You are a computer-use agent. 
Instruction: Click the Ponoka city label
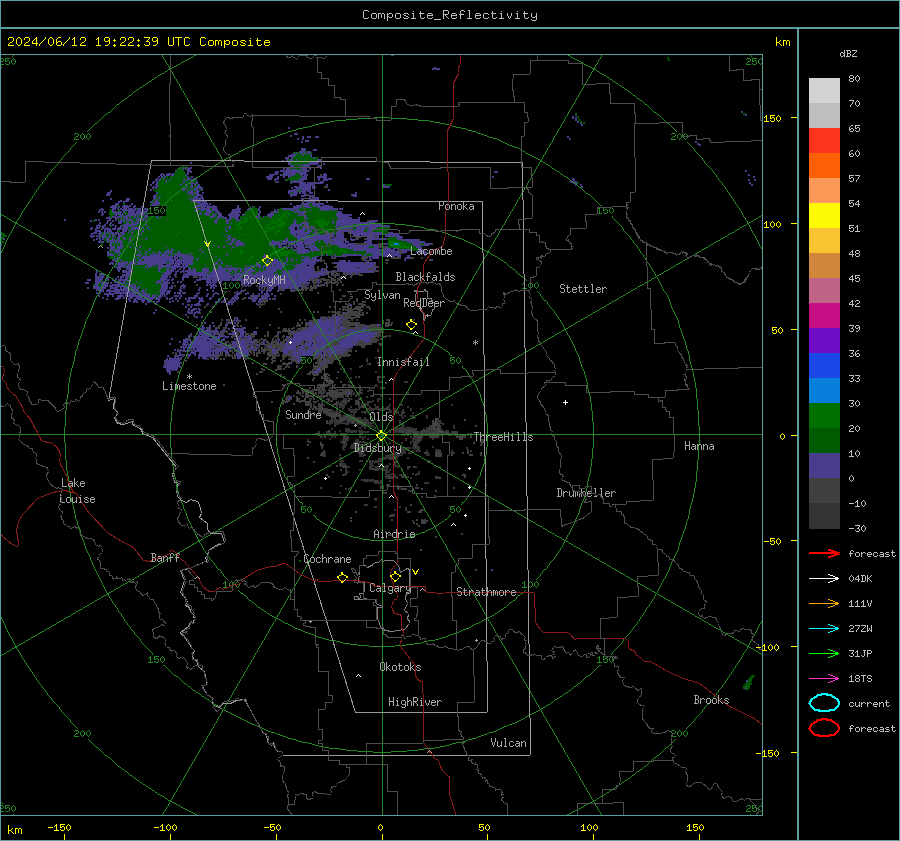456,206
